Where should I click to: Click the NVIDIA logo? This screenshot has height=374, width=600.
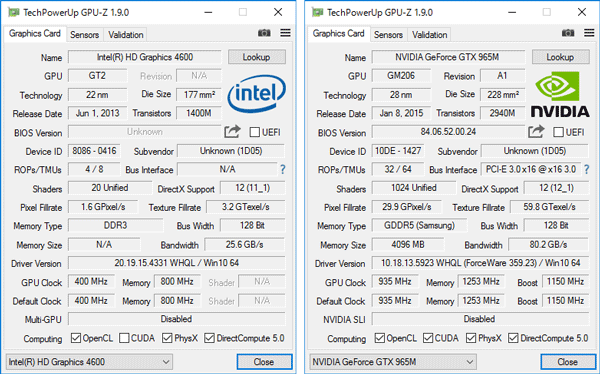[x=560, y=95]
